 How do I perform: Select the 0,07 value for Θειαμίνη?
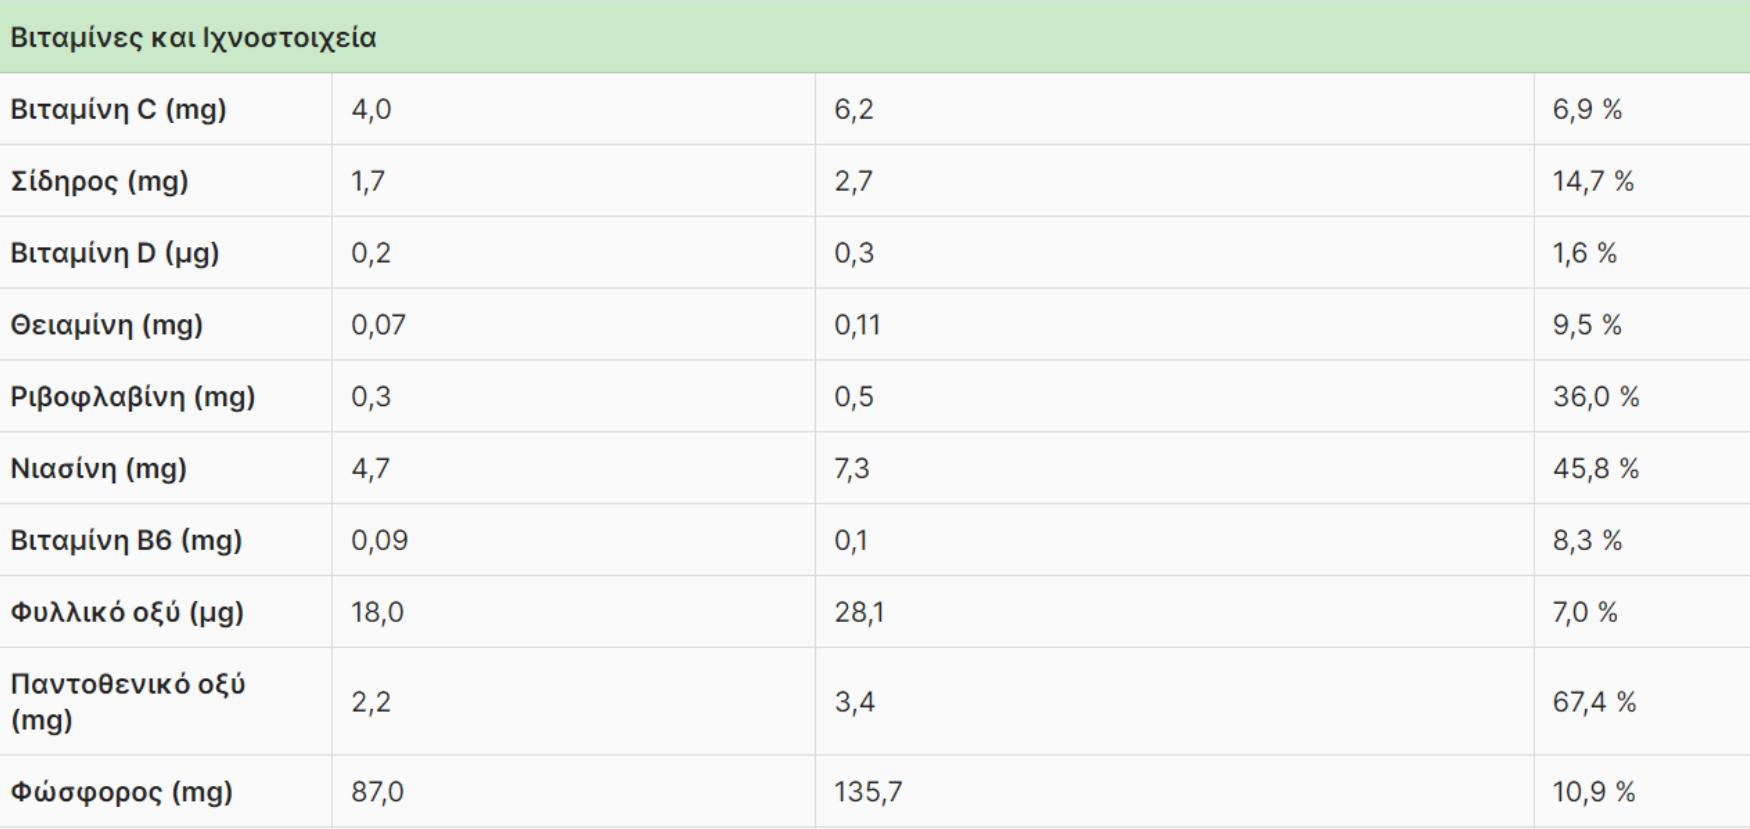(x=378, y=325)
